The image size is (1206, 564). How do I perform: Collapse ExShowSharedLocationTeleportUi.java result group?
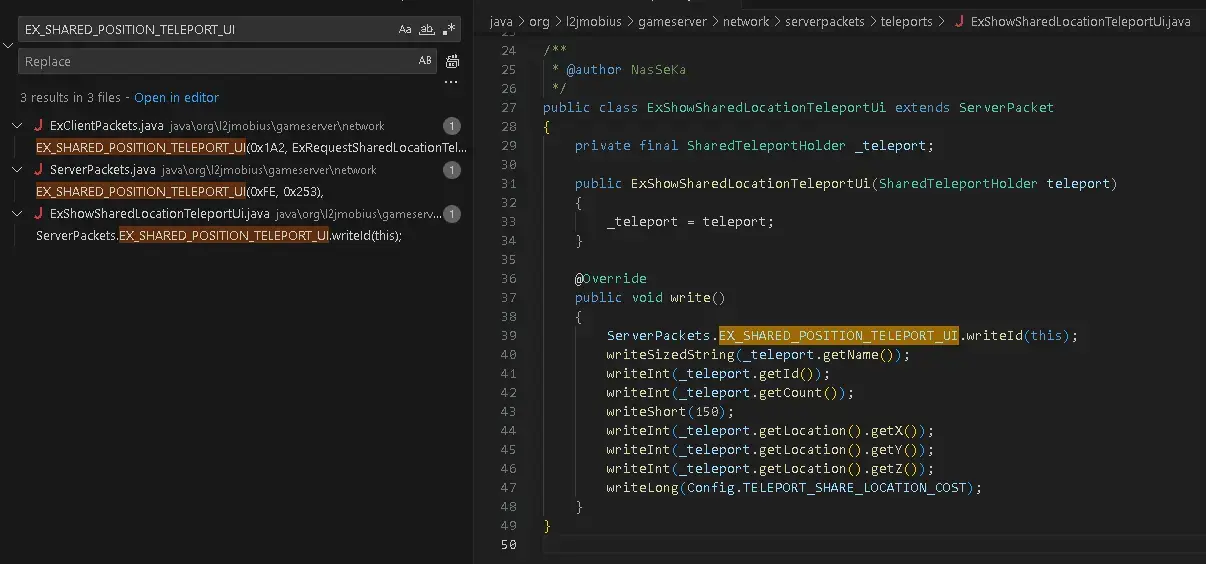point(18,214)
